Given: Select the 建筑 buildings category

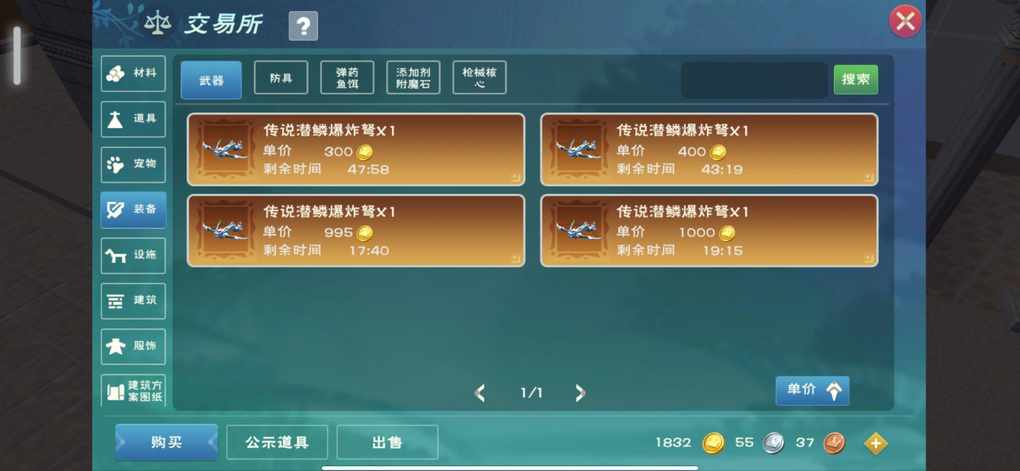Looking at the screenshot, I should 133,301.
